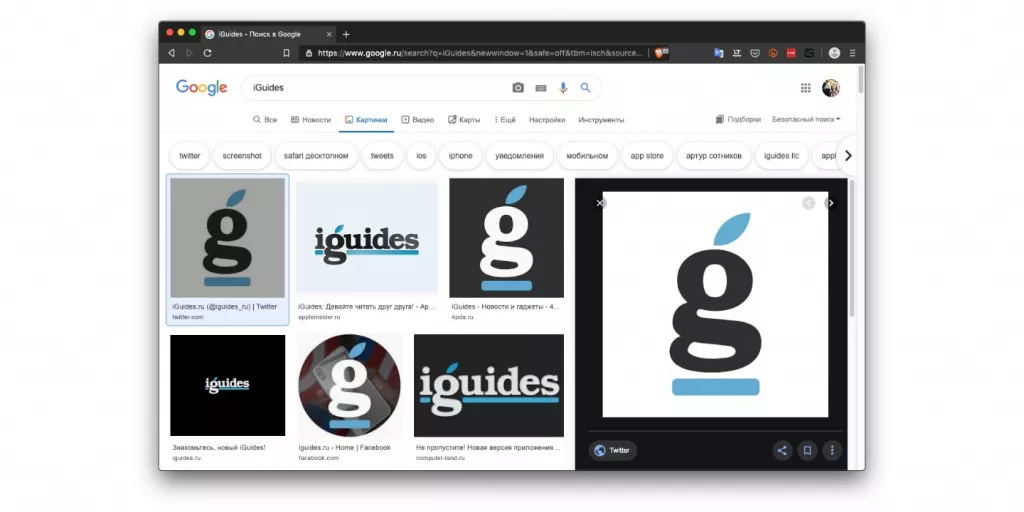
Task: Click the orange circular extension icon
Action: pos(773,53)
